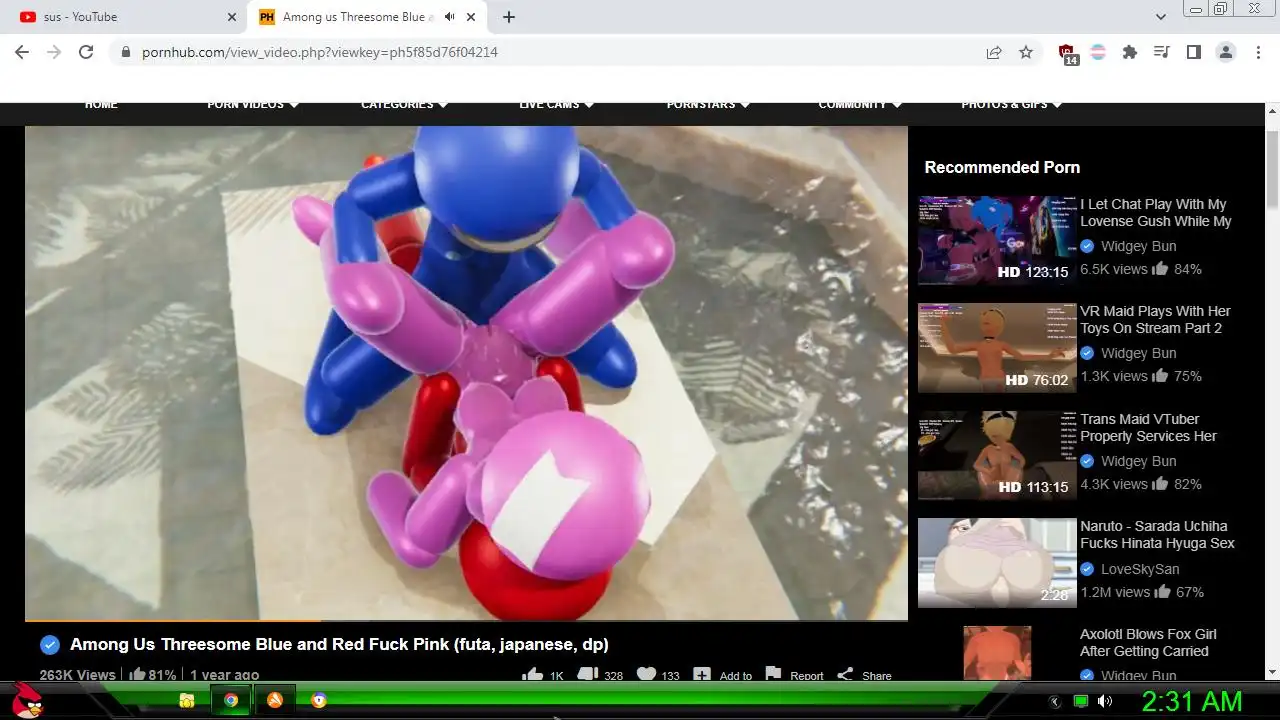Open the Chrome three-dot menu
Viewport: 1280px width, 720px height.
[1258, 52]
